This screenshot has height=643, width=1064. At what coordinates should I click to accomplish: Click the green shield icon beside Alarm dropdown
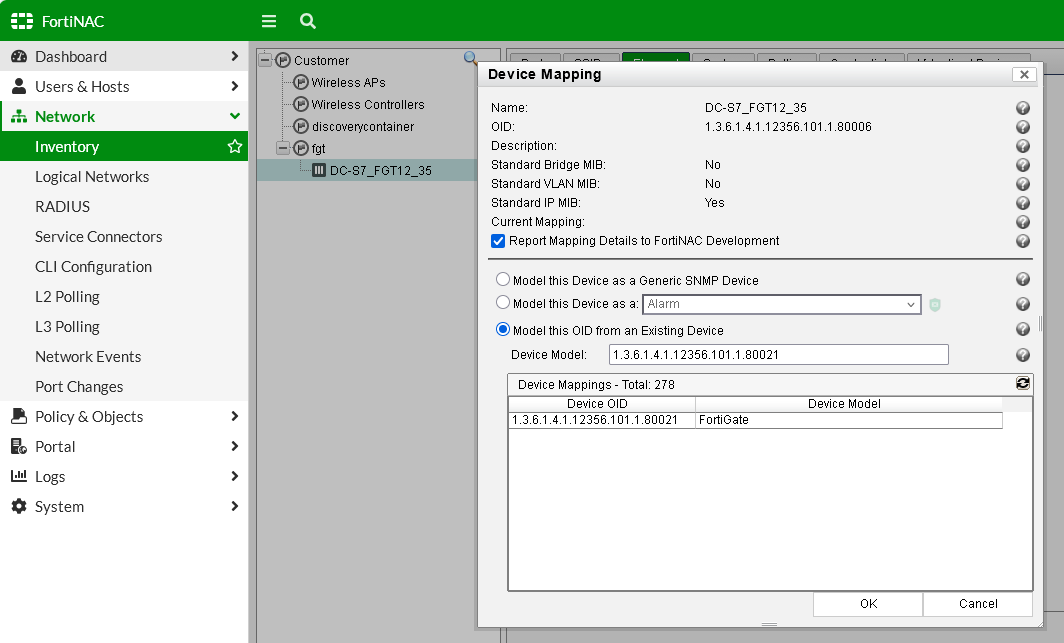click(x=934, y=305)
